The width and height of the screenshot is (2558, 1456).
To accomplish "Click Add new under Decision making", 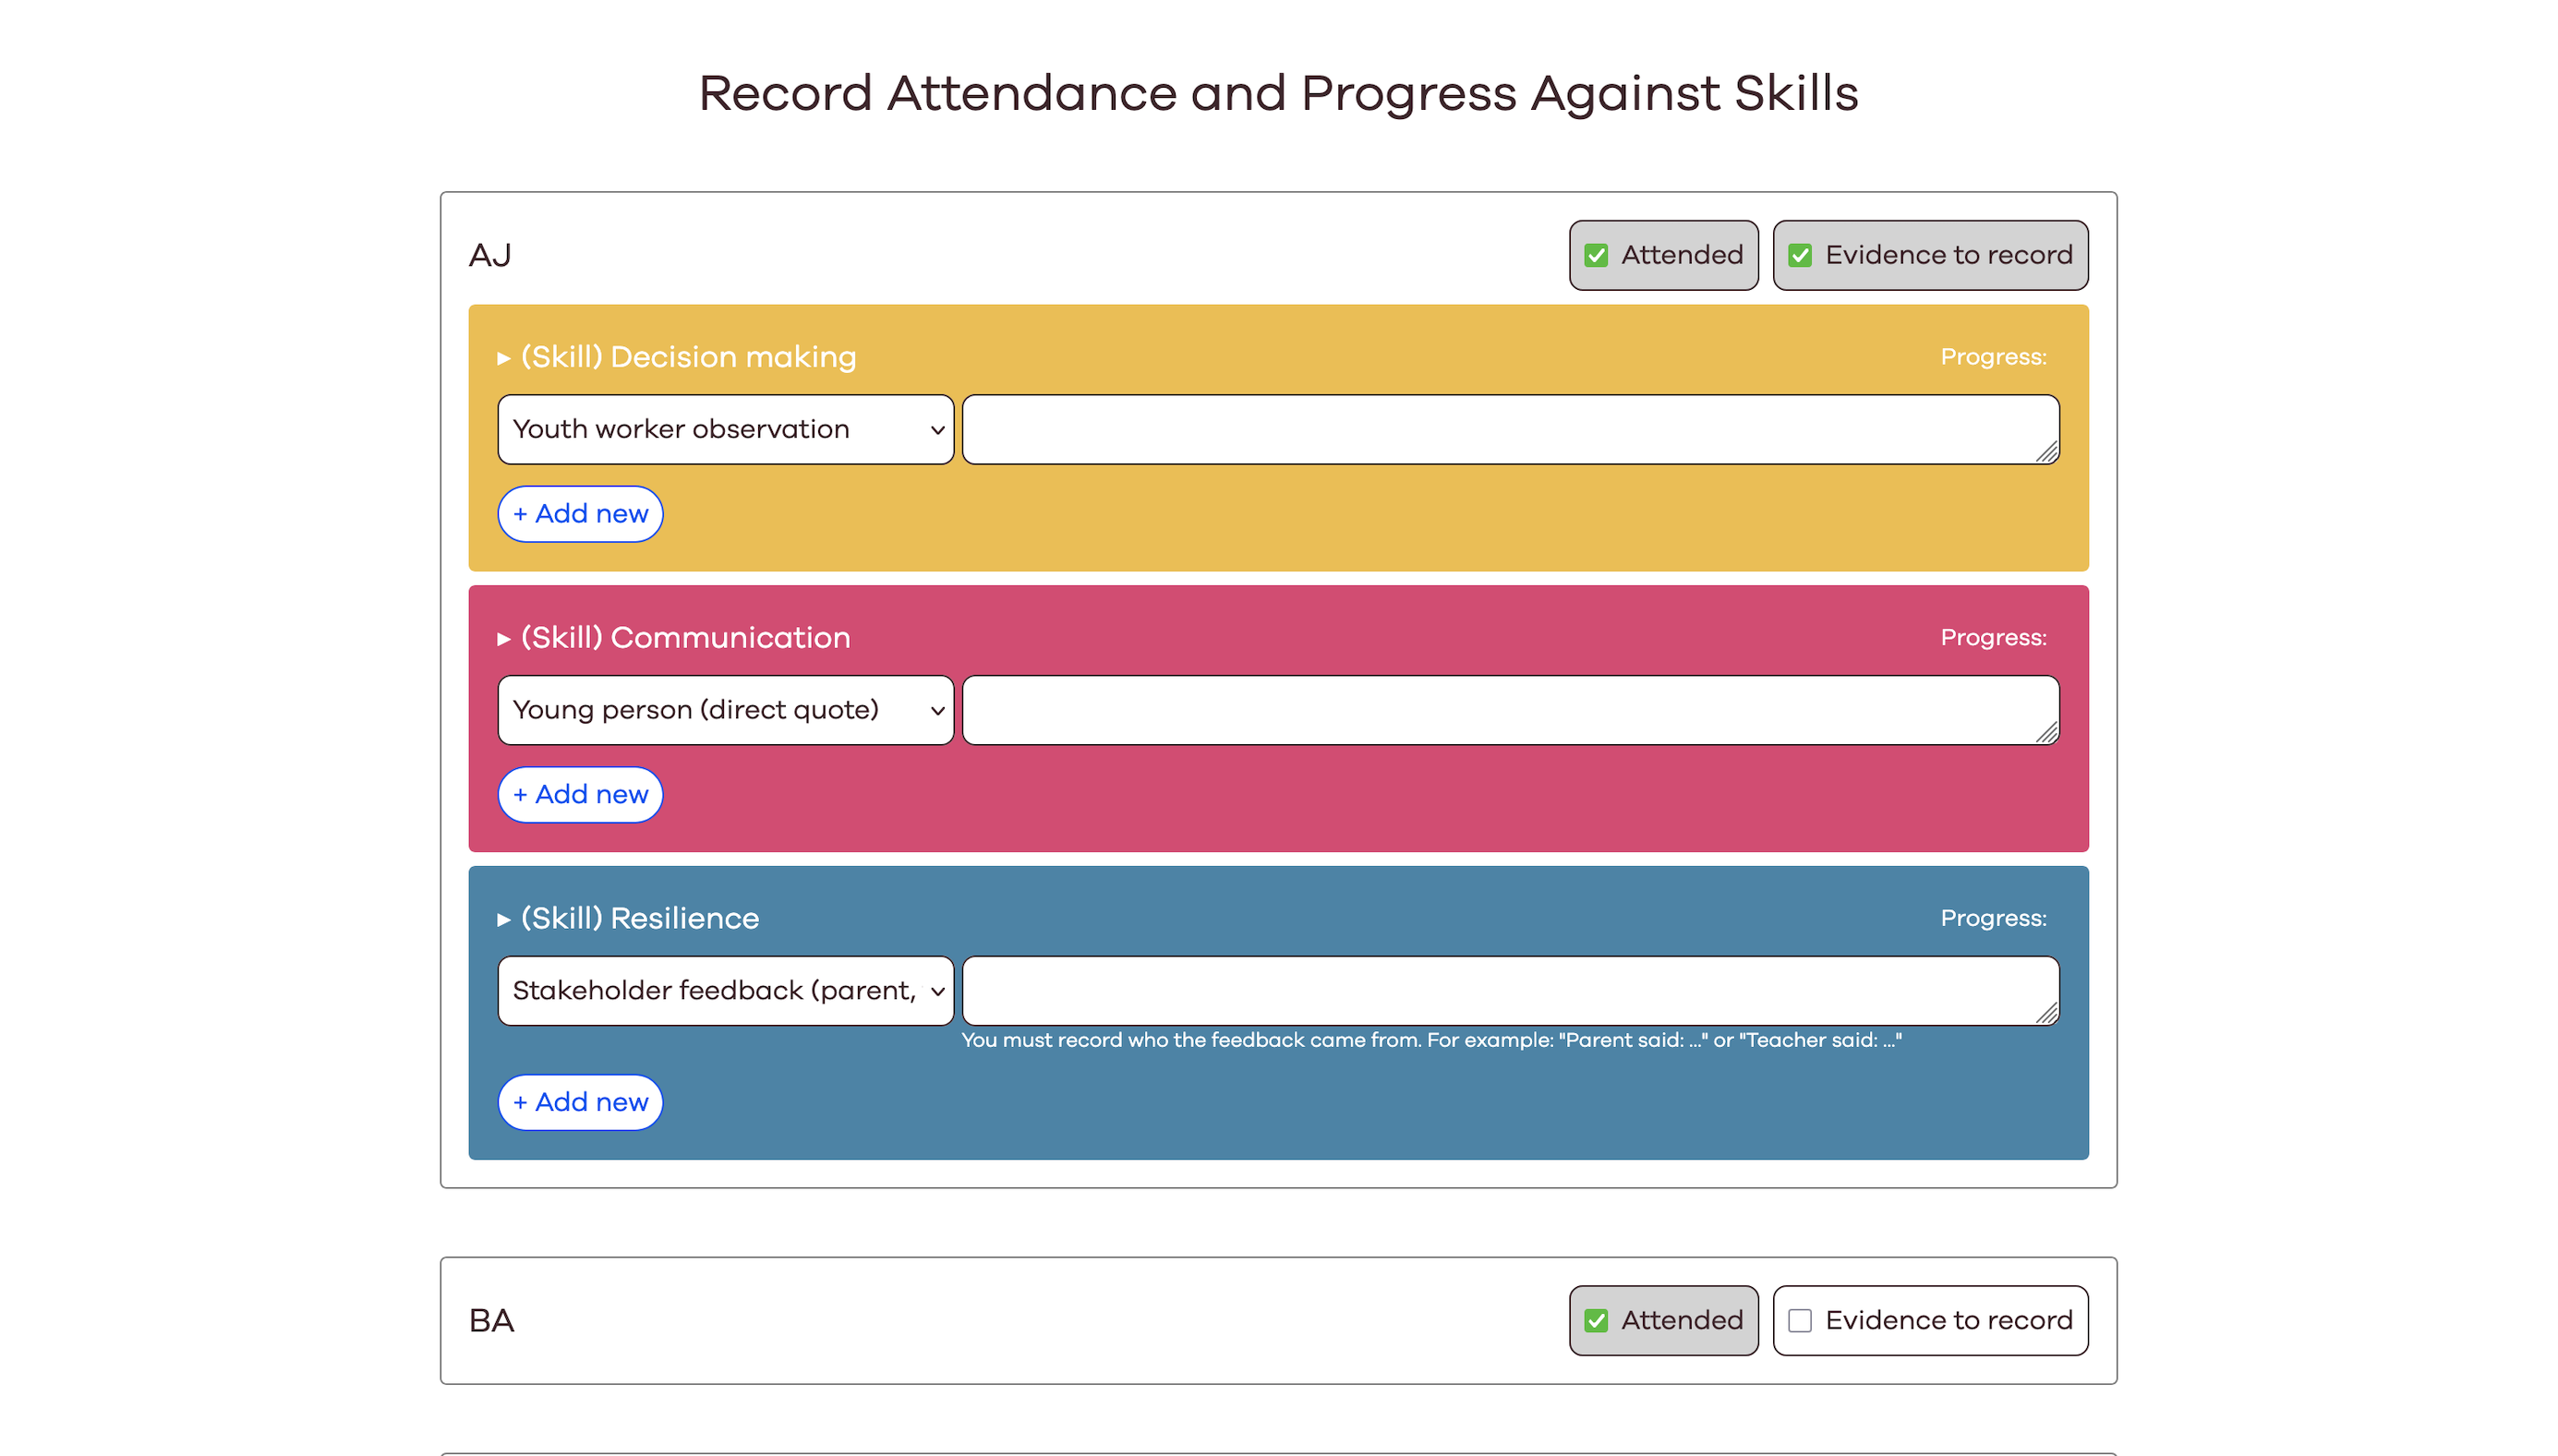I will pyautogui.click(x=580, y=514).
